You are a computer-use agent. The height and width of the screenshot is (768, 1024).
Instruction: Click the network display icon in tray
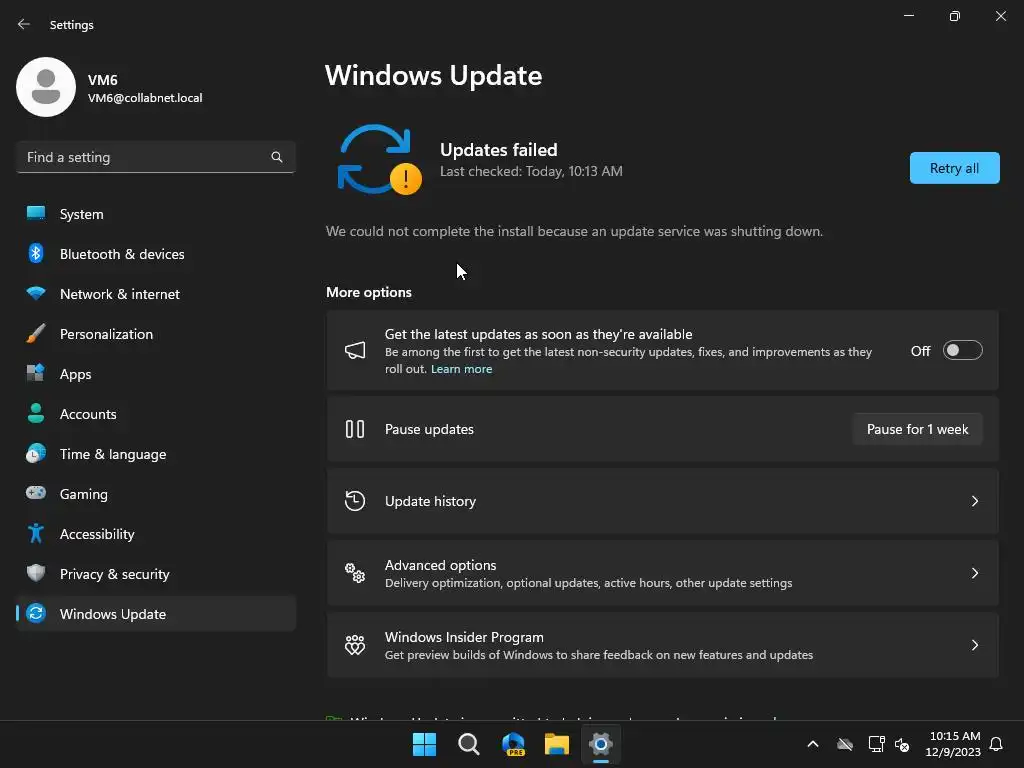coord(876,744)
